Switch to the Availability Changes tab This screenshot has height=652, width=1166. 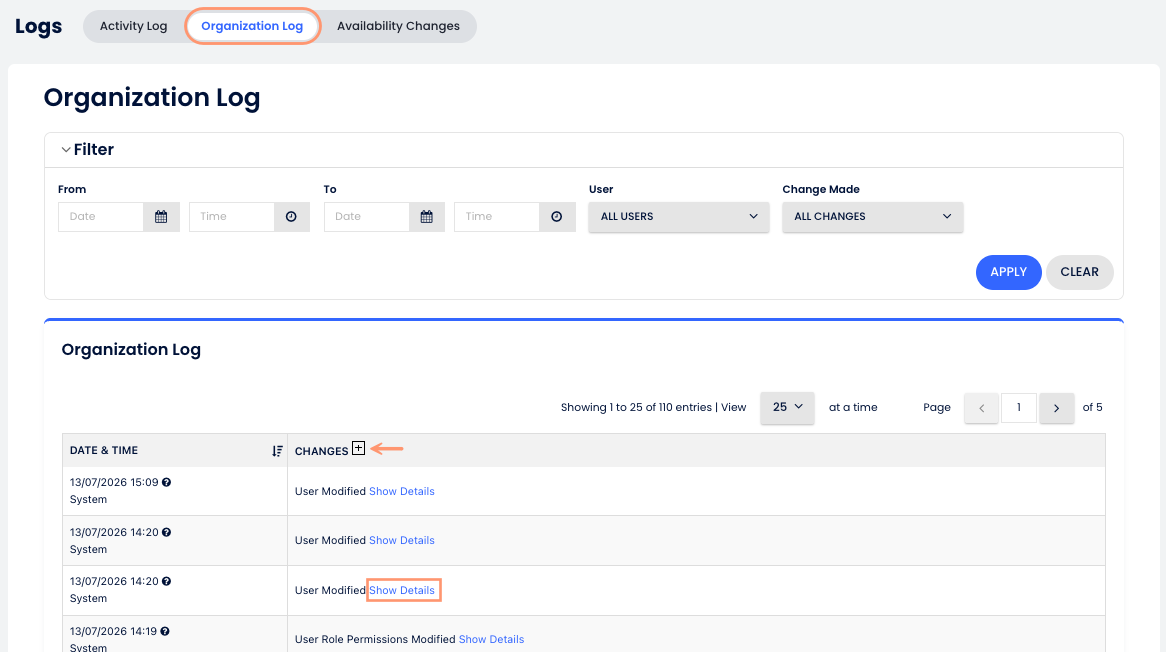pyautogui.click(x=399, y=26)
